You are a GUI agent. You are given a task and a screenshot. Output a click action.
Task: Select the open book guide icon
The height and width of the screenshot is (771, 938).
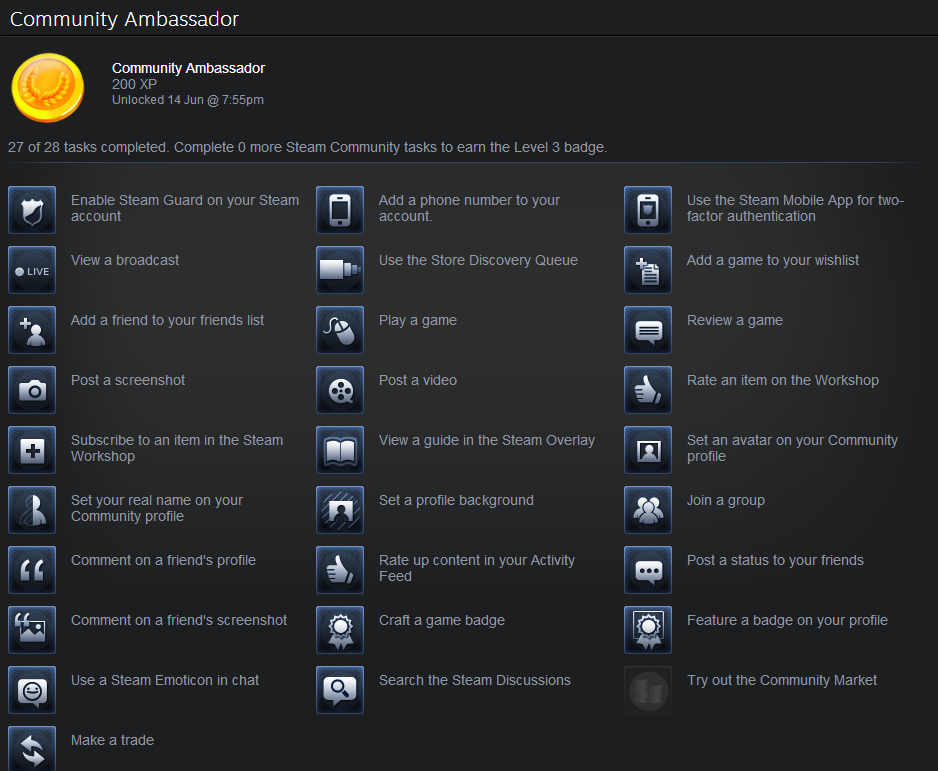click(x=340, y=450)
